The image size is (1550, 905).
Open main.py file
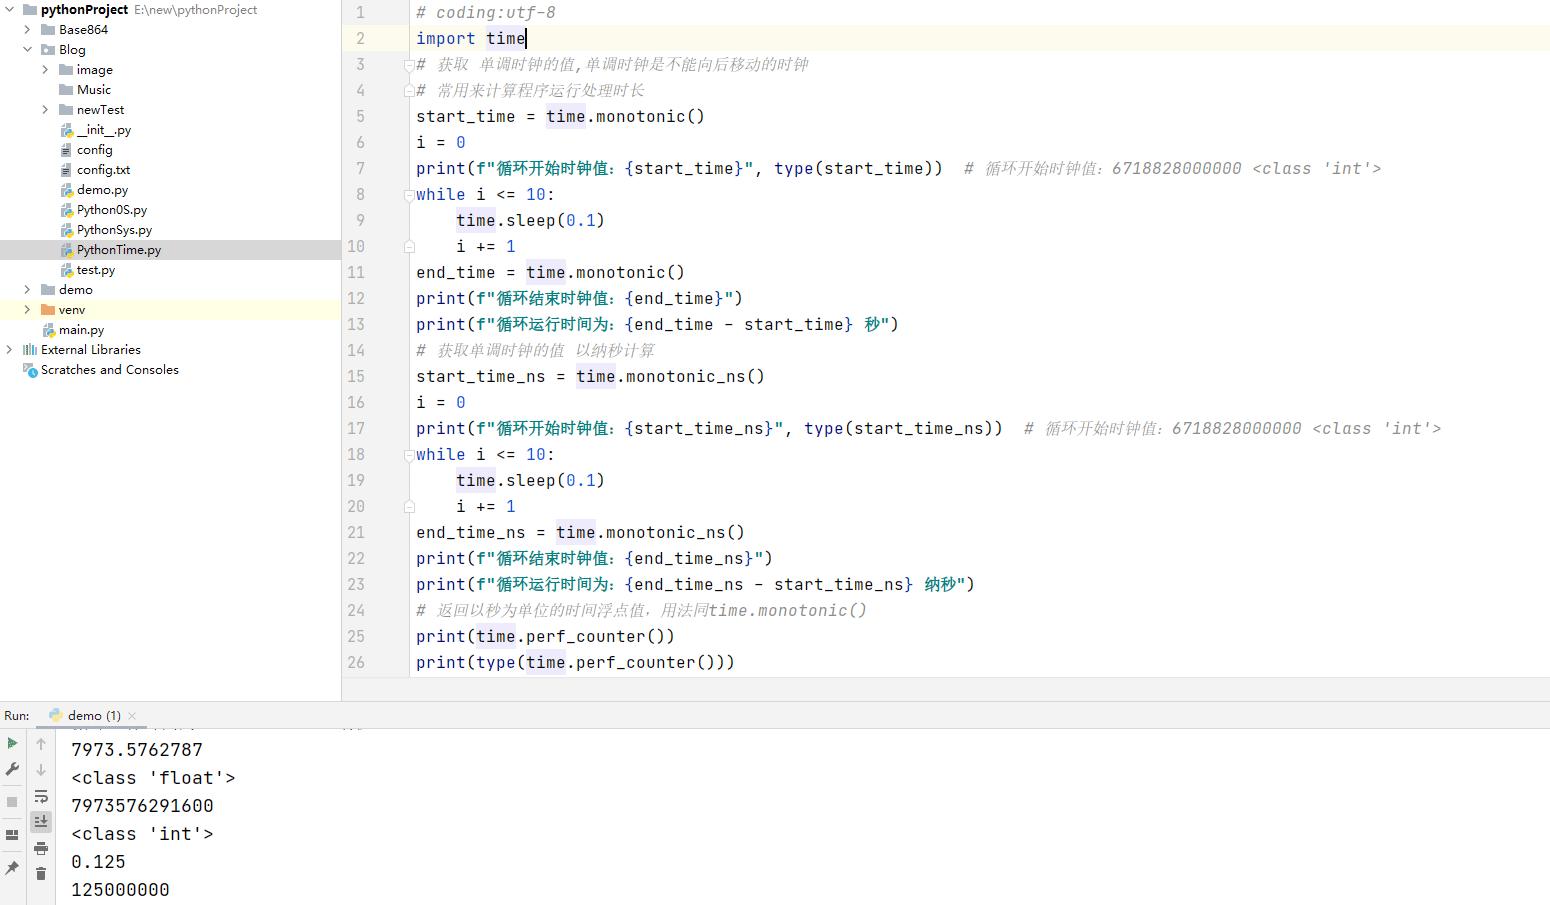[81, 330]
